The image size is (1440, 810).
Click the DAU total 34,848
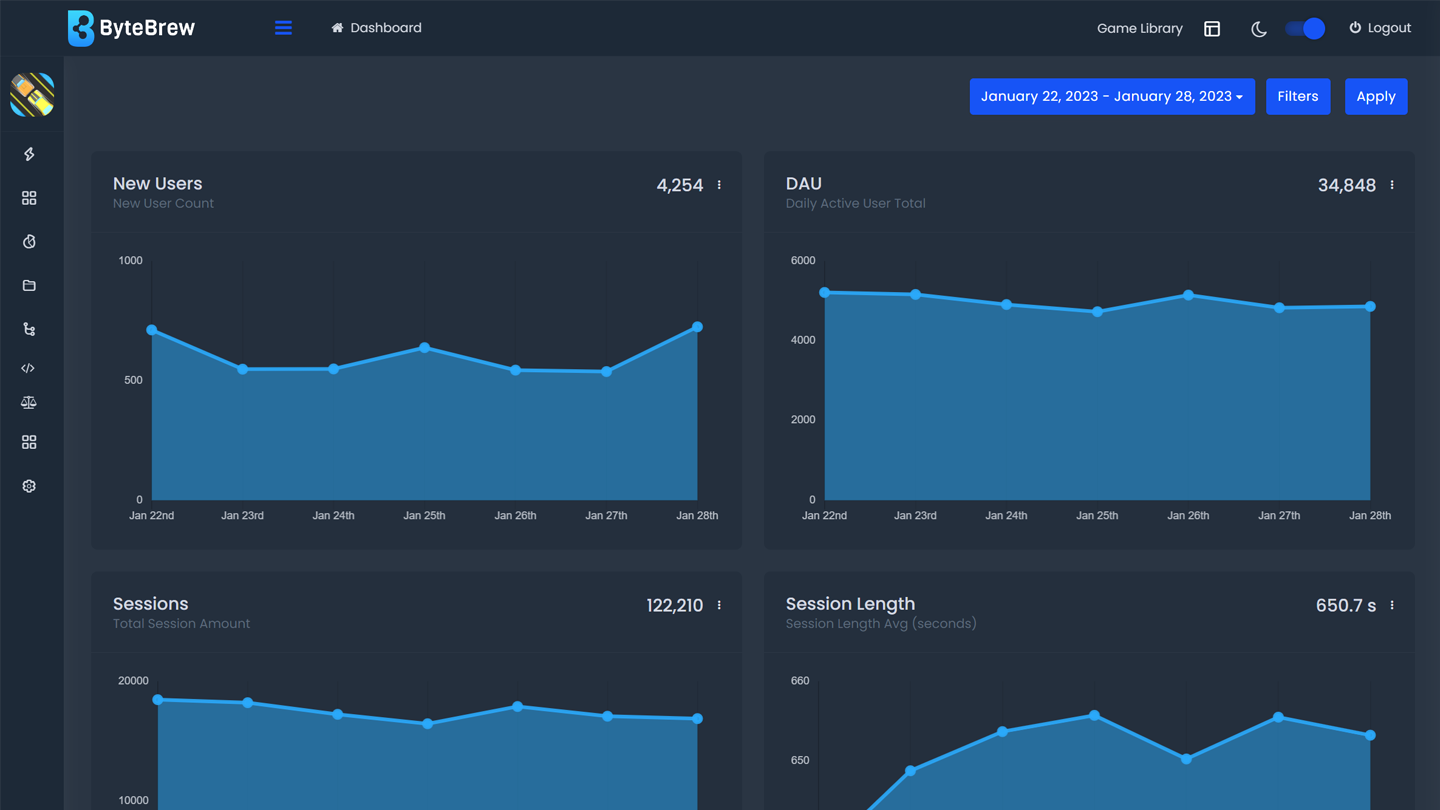1347,185
